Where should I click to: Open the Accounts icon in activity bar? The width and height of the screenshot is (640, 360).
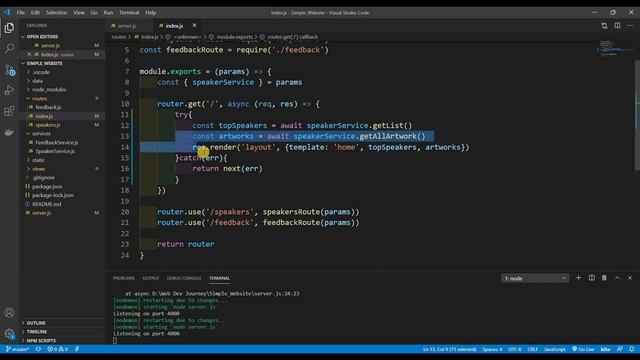pyautogui.click(x=9, y=313)
